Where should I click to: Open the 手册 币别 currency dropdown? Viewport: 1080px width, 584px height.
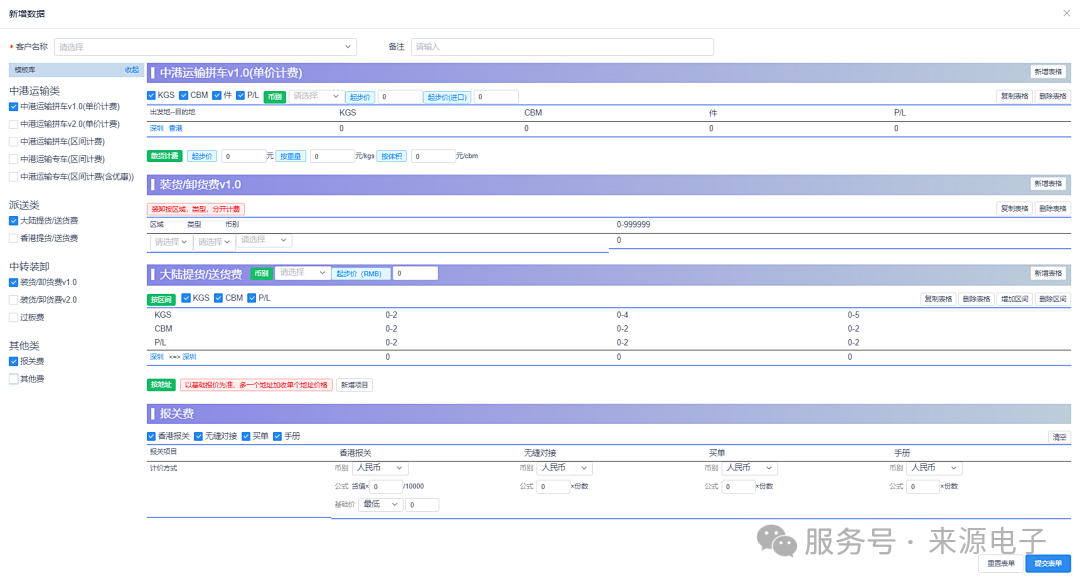pos(934,468)
